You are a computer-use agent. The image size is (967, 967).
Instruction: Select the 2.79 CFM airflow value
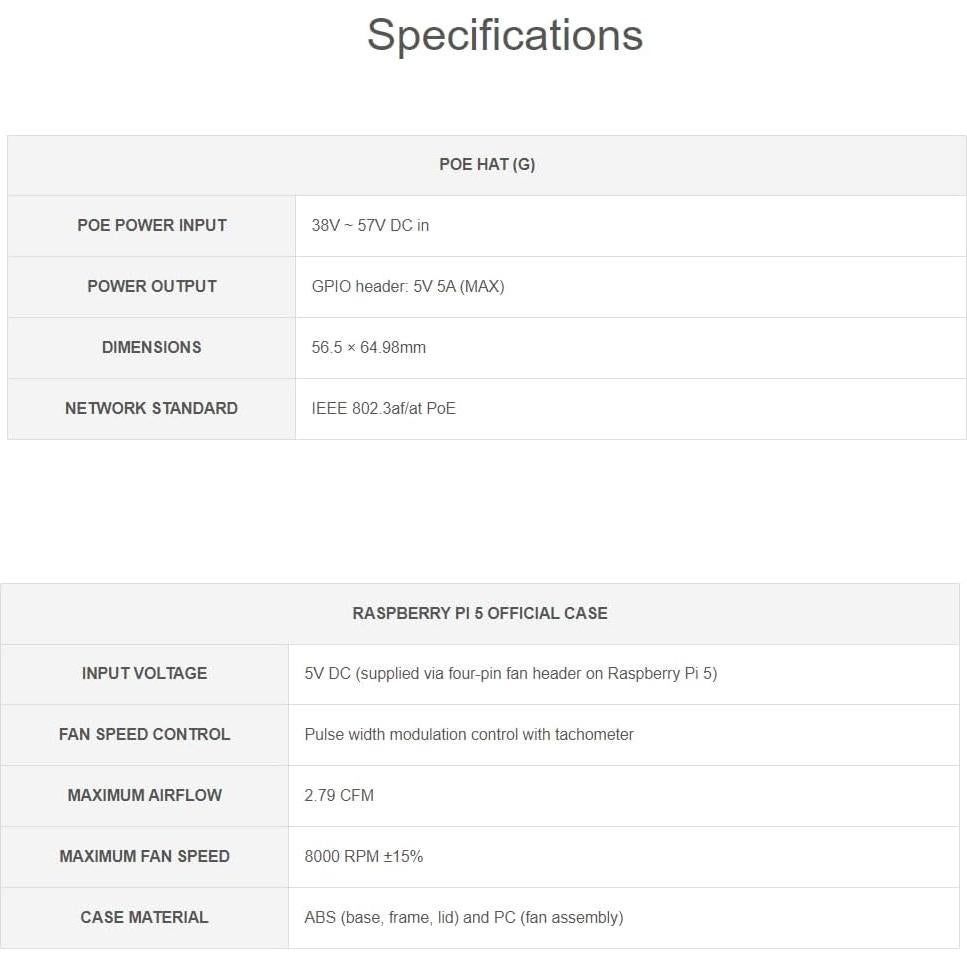coord(339,796)
